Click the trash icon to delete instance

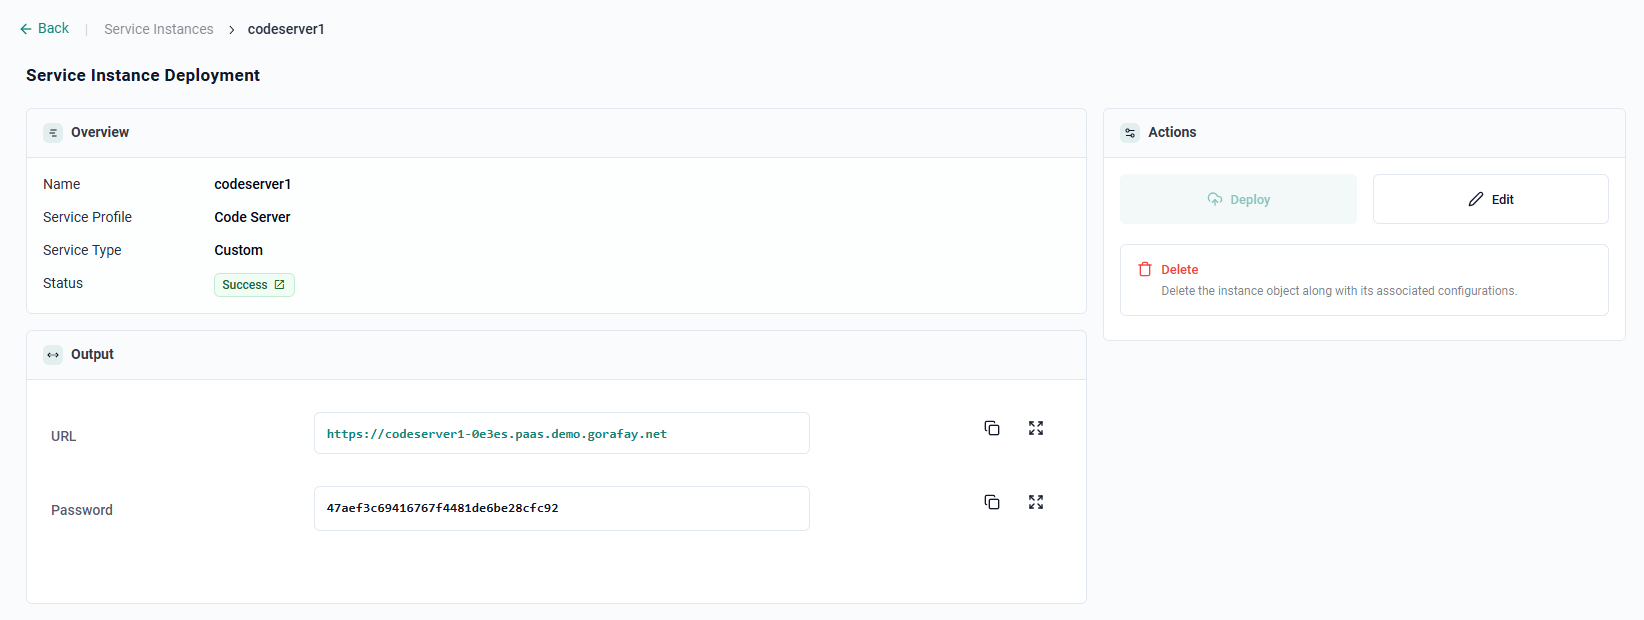[1145, 270]
